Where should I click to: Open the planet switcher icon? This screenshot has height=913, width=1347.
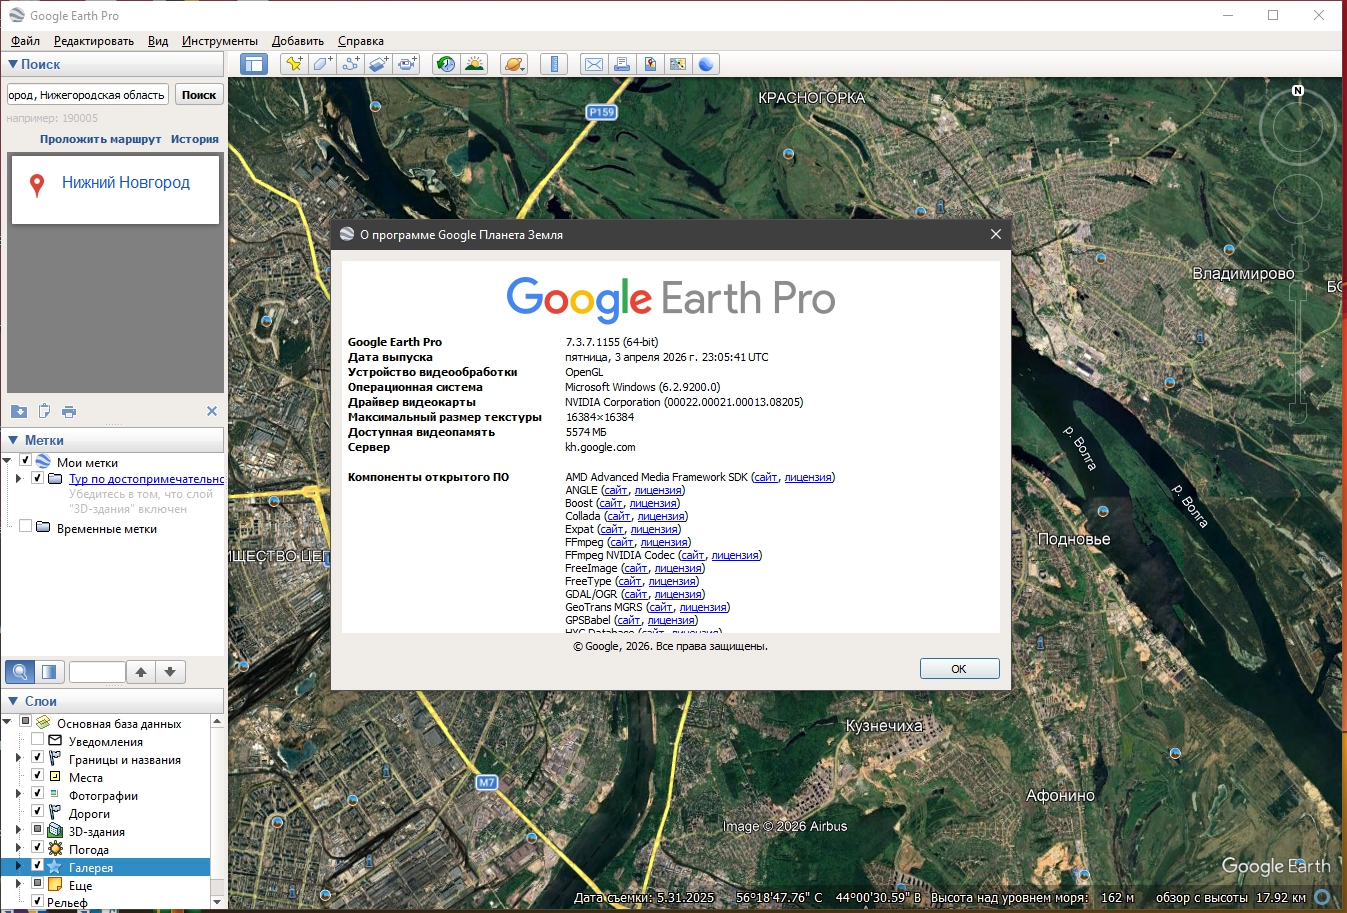coord(514,64)
